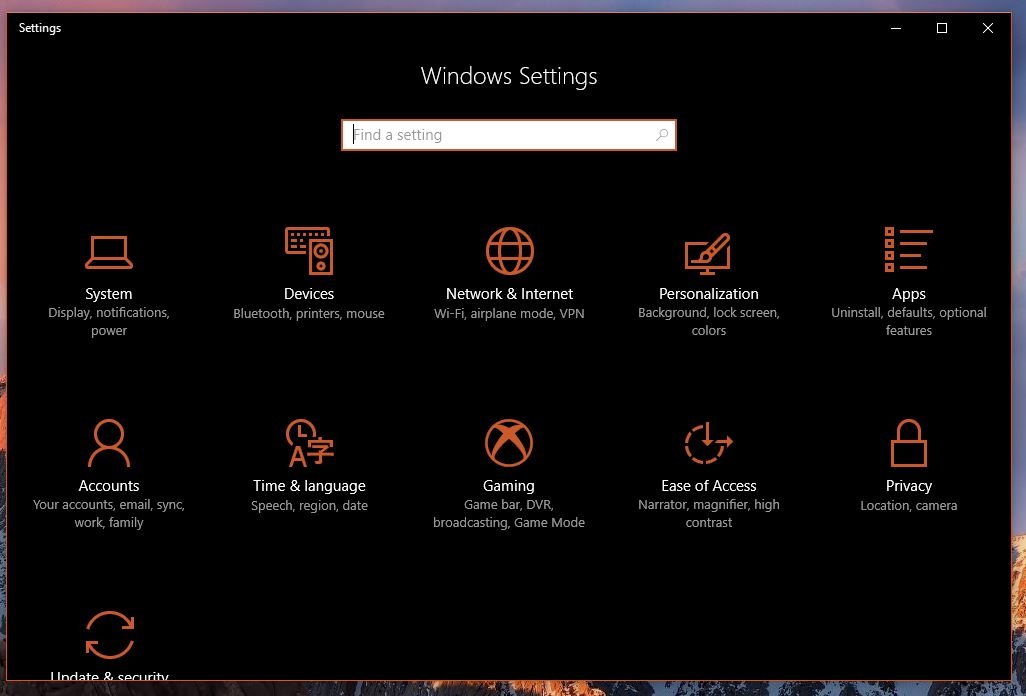Screen dimensions: 1026x696
Task: Click the Accounts label text
Action: point(109,485)
